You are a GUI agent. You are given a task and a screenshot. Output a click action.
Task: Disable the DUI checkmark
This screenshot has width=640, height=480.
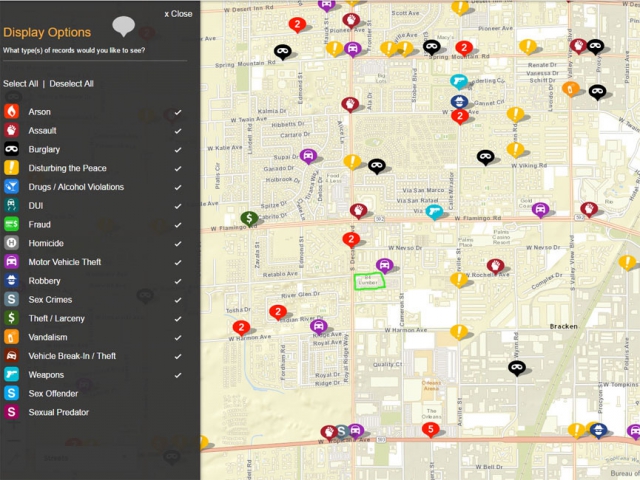click(x=178, y=206)
